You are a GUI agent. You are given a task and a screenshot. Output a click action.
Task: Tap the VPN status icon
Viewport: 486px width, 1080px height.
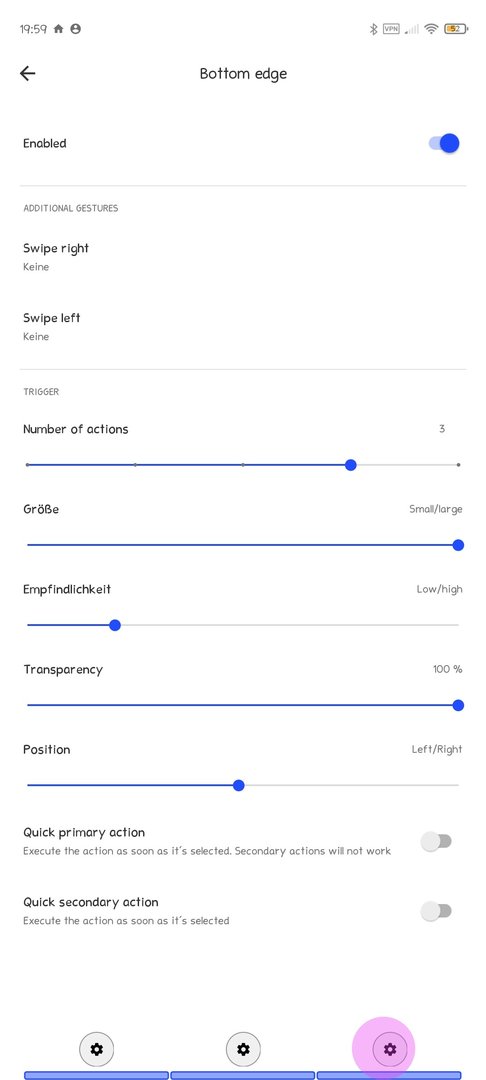click(x=391, y=29)
